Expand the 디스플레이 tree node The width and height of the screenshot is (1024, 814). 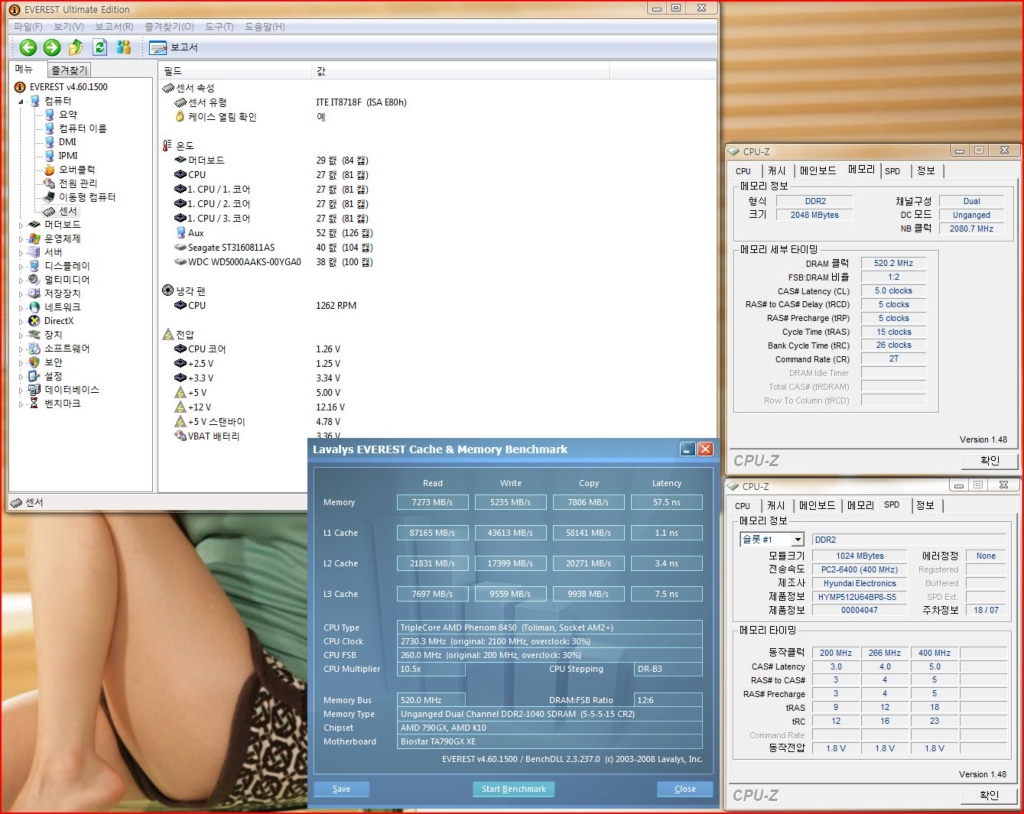coord(21,267)
